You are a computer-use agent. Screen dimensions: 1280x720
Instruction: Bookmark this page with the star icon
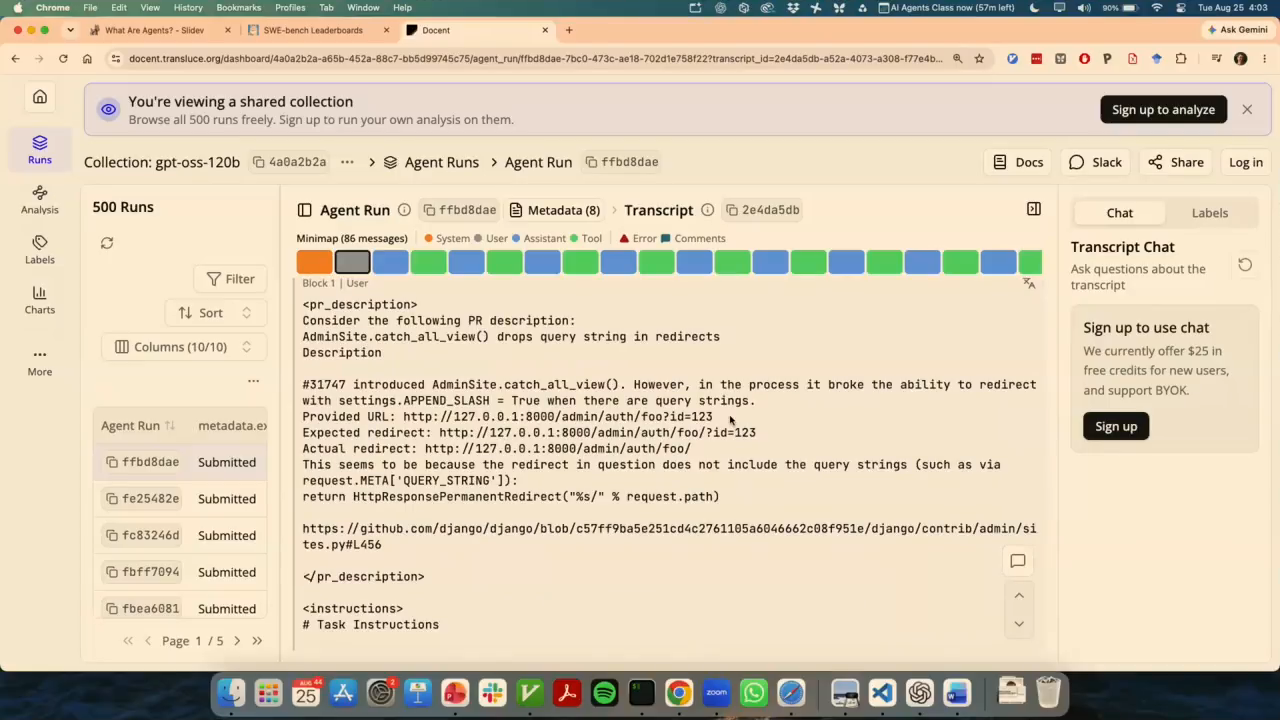tap(979, 59)
